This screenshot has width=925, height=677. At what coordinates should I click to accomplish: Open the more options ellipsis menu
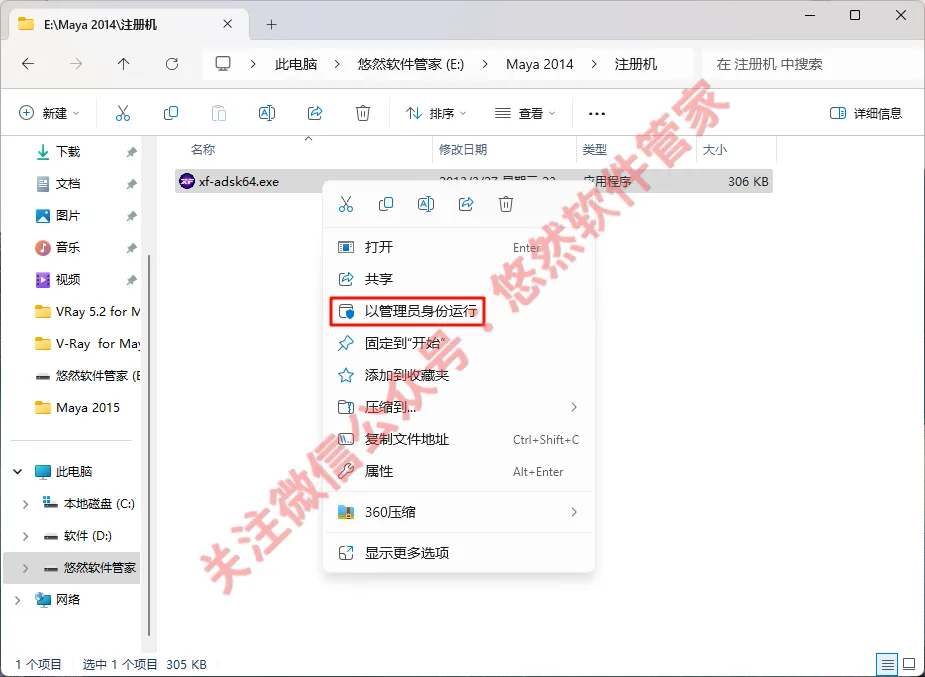click(x=597, y=113)
